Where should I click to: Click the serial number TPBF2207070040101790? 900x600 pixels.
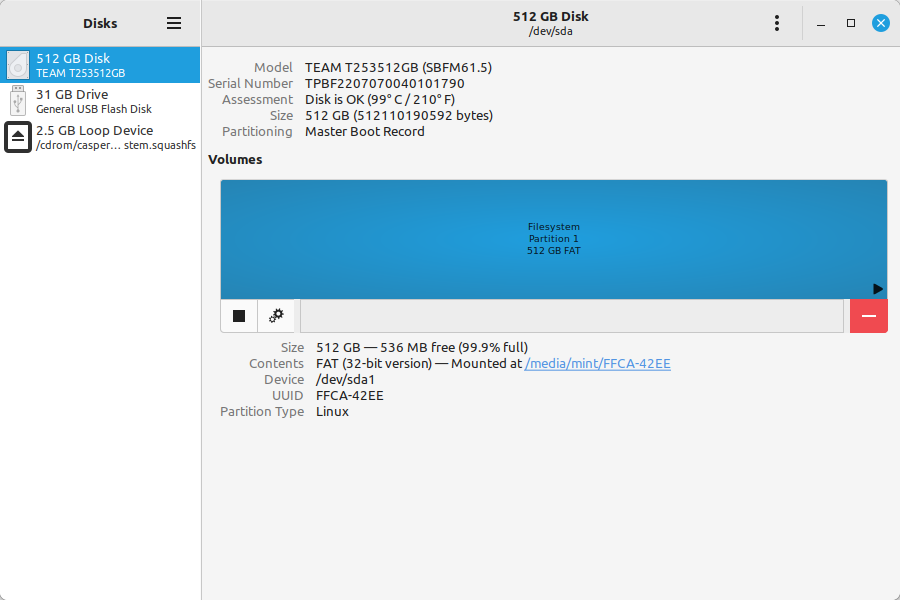(385, 83)
